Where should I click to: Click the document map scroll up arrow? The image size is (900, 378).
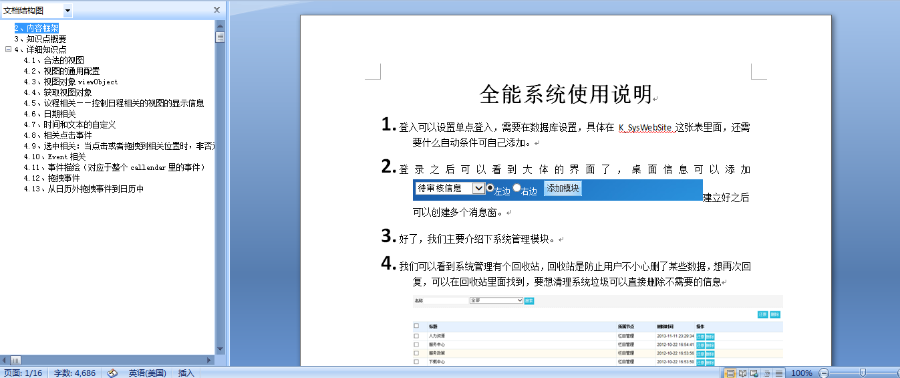coord(220,25)
